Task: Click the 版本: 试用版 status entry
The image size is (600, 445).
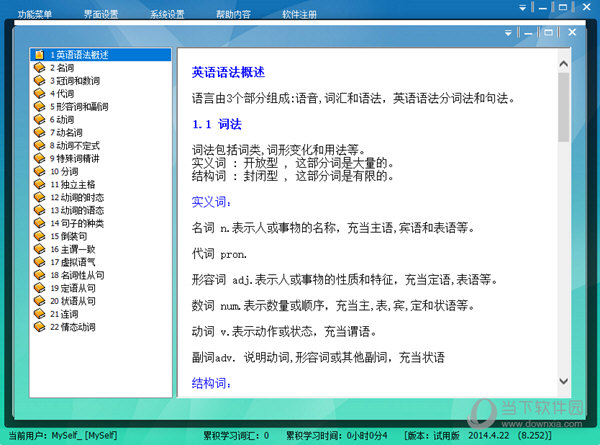Action: tap(478, 435)
